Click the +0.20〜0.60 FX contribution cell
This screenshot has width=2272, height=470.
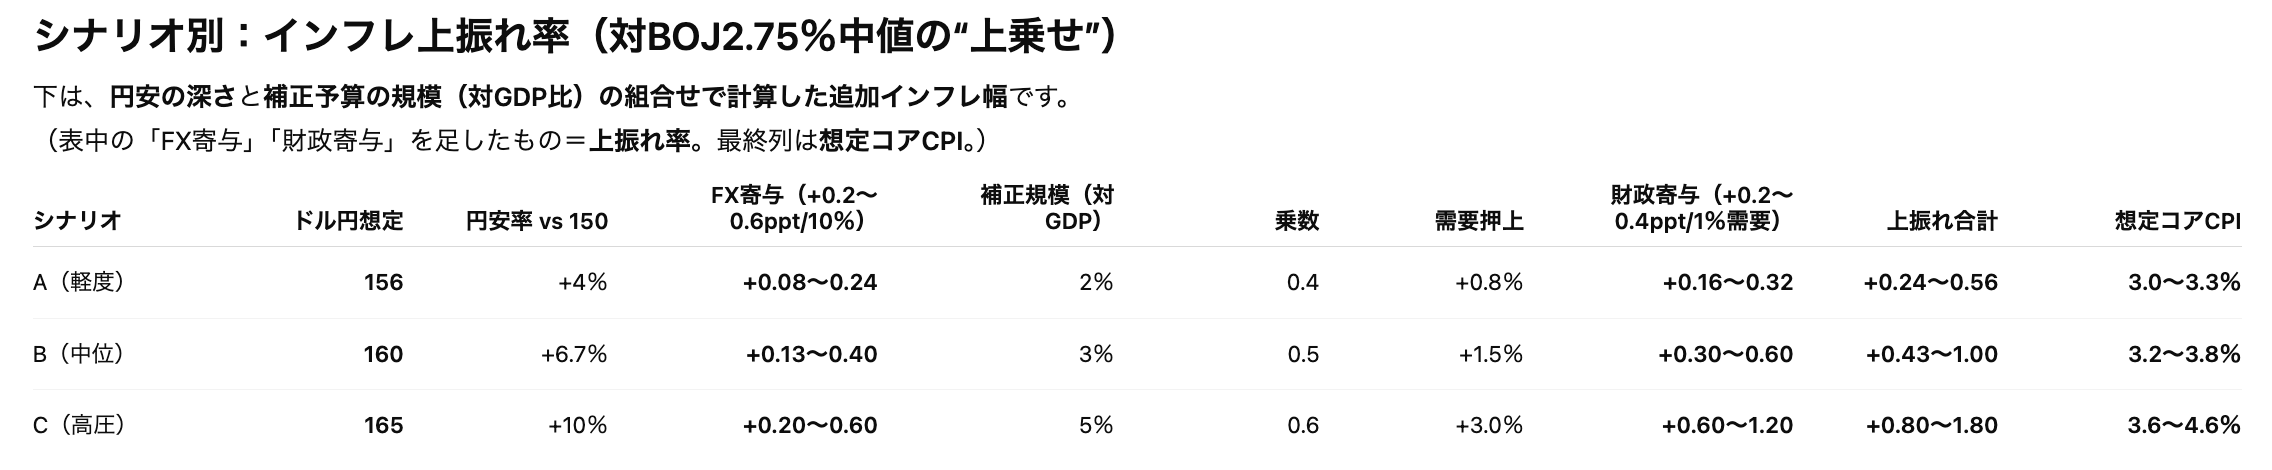[810, 426]
